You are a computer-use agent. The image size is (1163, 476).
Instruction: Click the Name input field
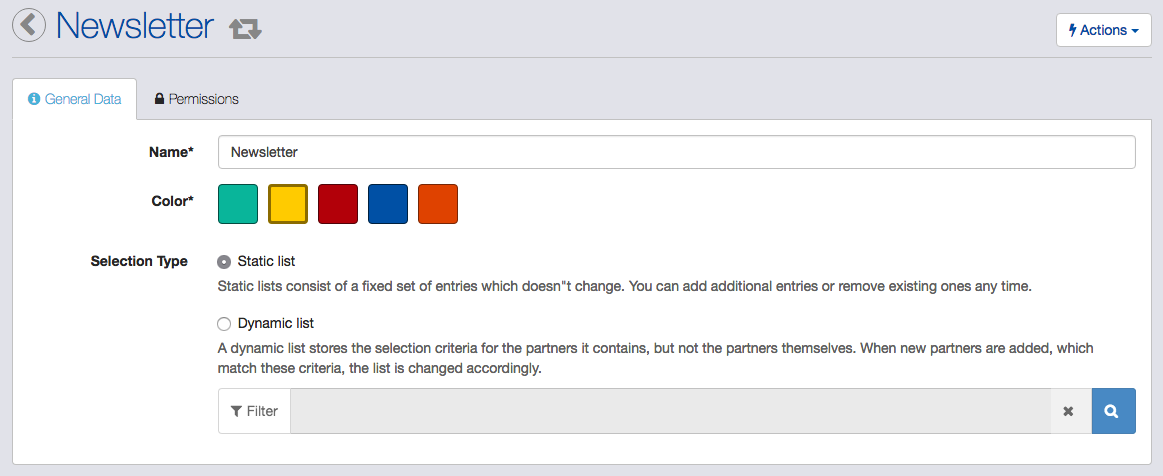[x=676, y=152]
